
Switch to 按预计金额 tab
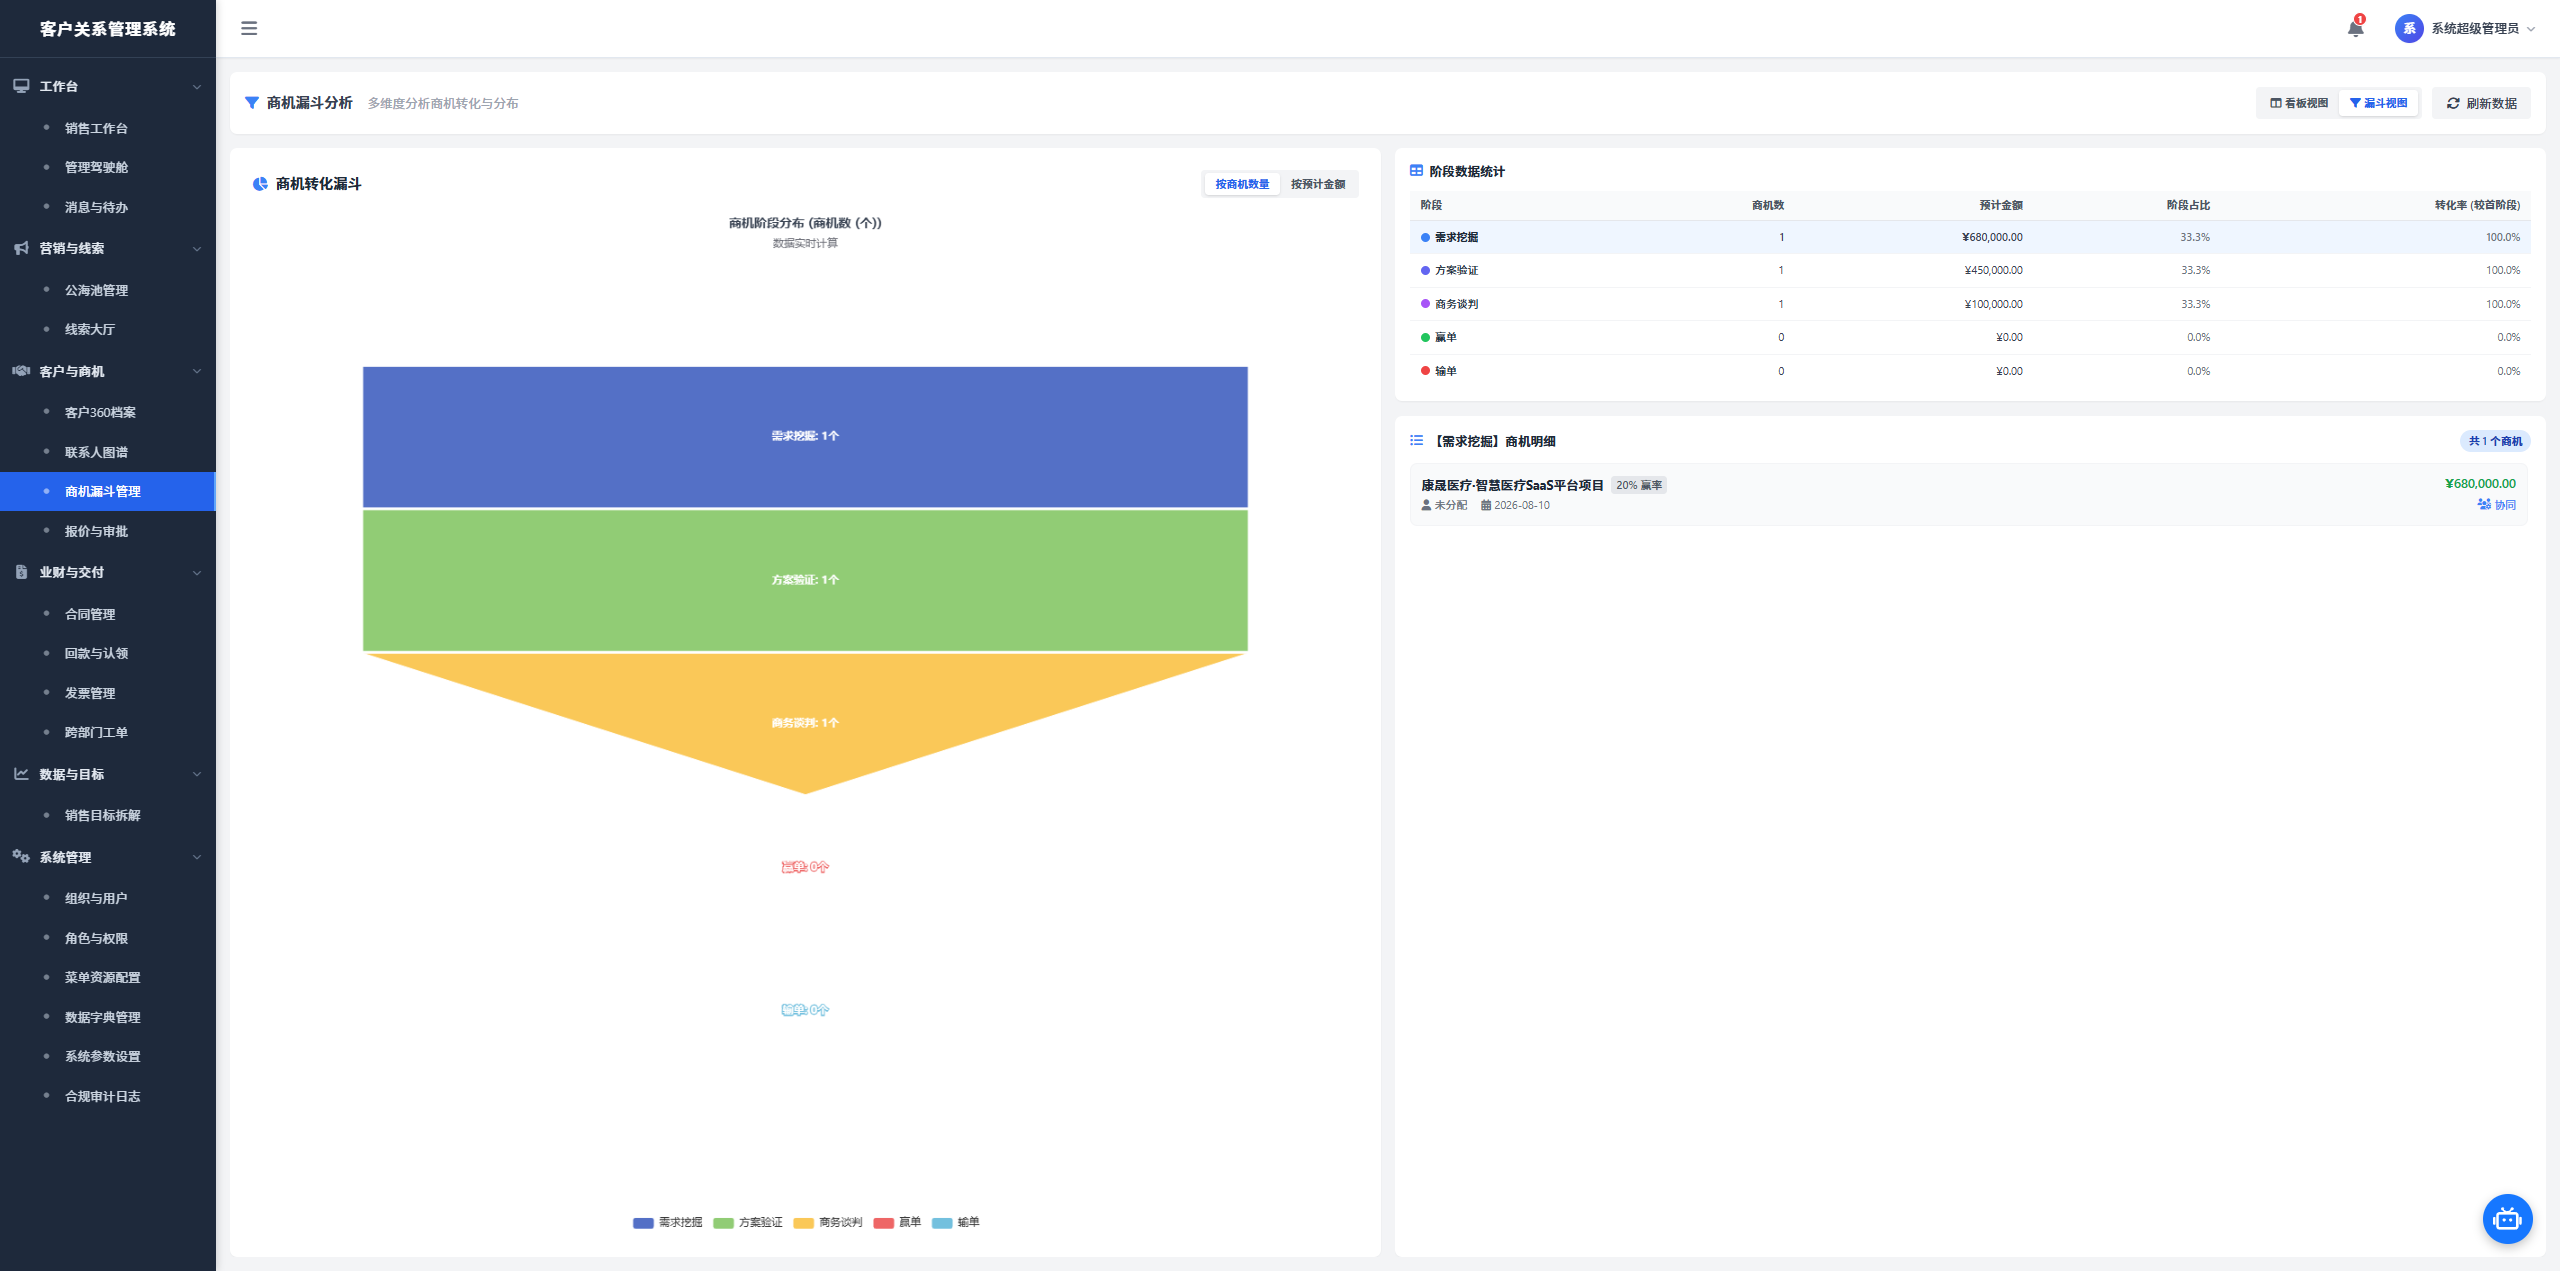1318,184
